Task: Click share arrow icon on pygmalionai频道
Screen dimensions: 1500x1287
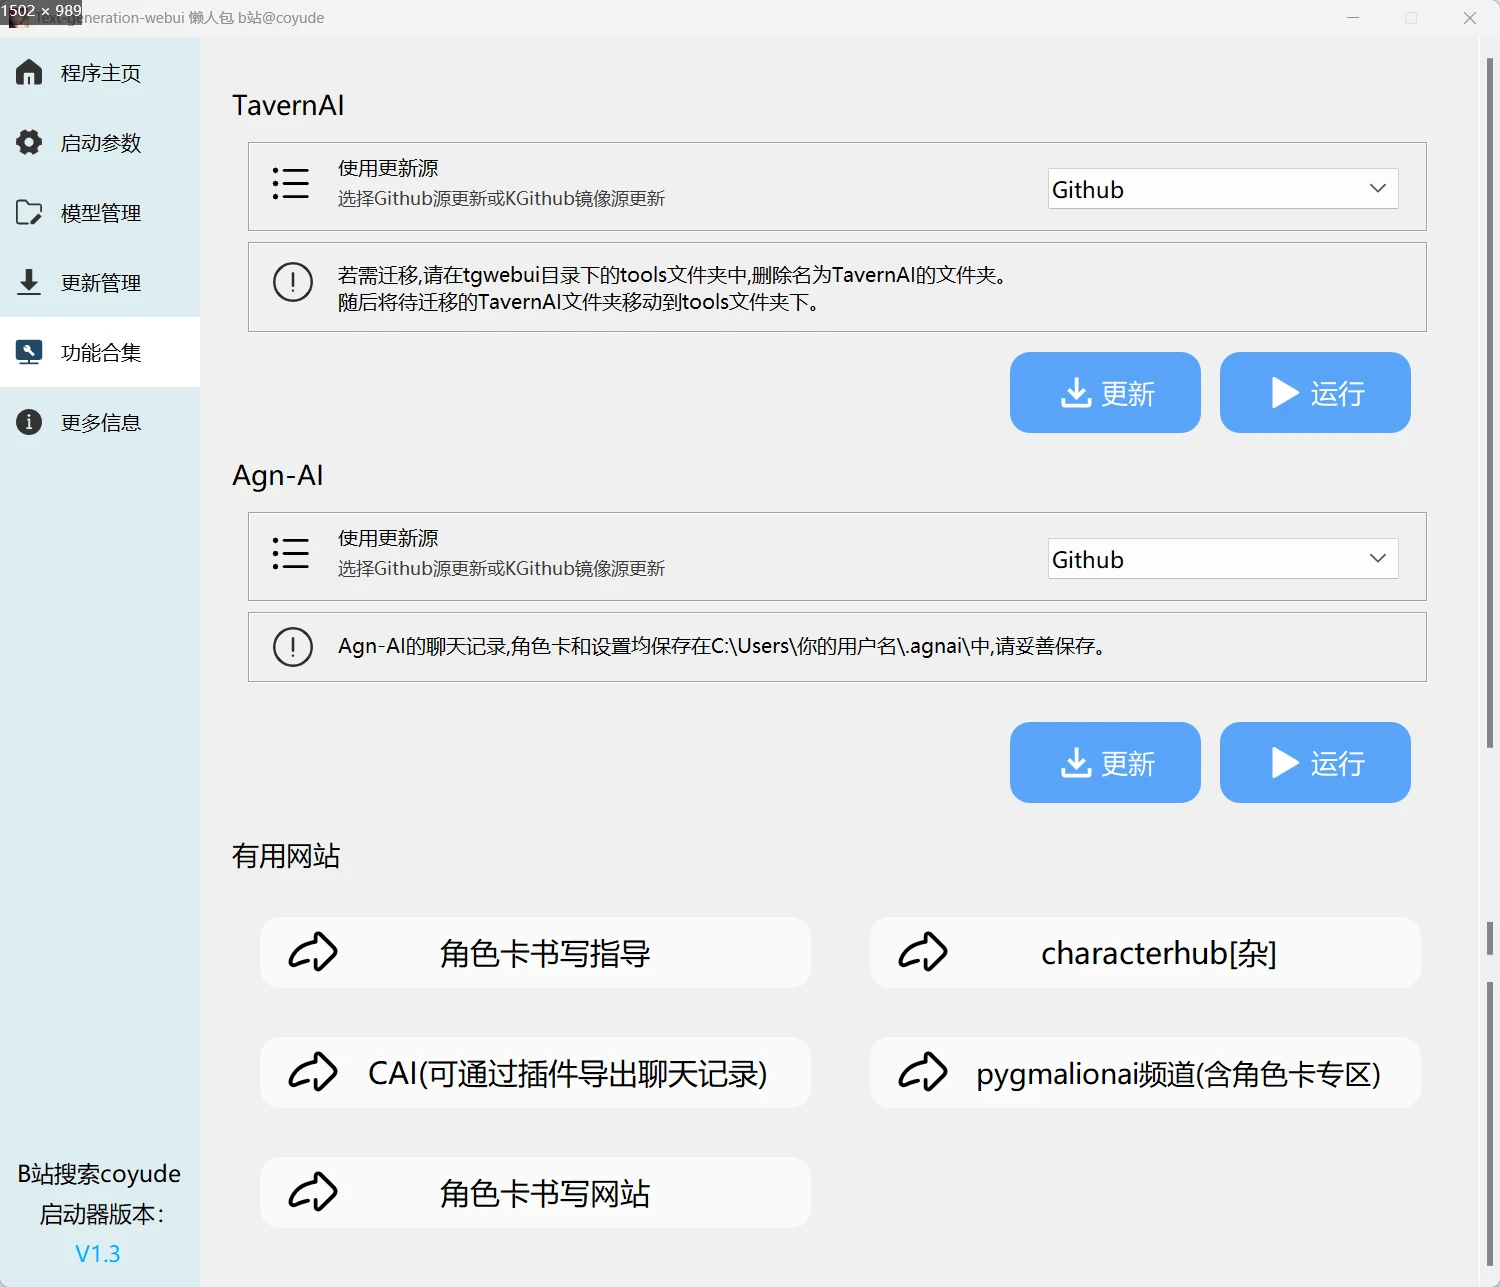Action: point(923,1072)
